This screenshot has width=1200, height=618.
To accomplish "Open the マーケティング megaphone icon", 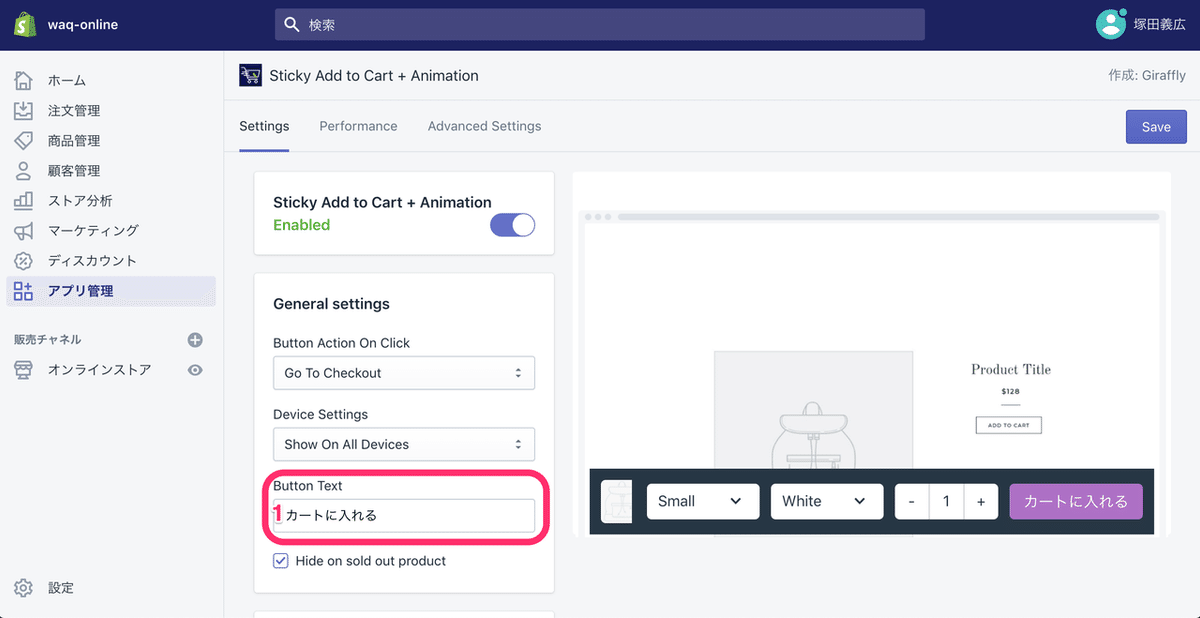I will point(24,230).
